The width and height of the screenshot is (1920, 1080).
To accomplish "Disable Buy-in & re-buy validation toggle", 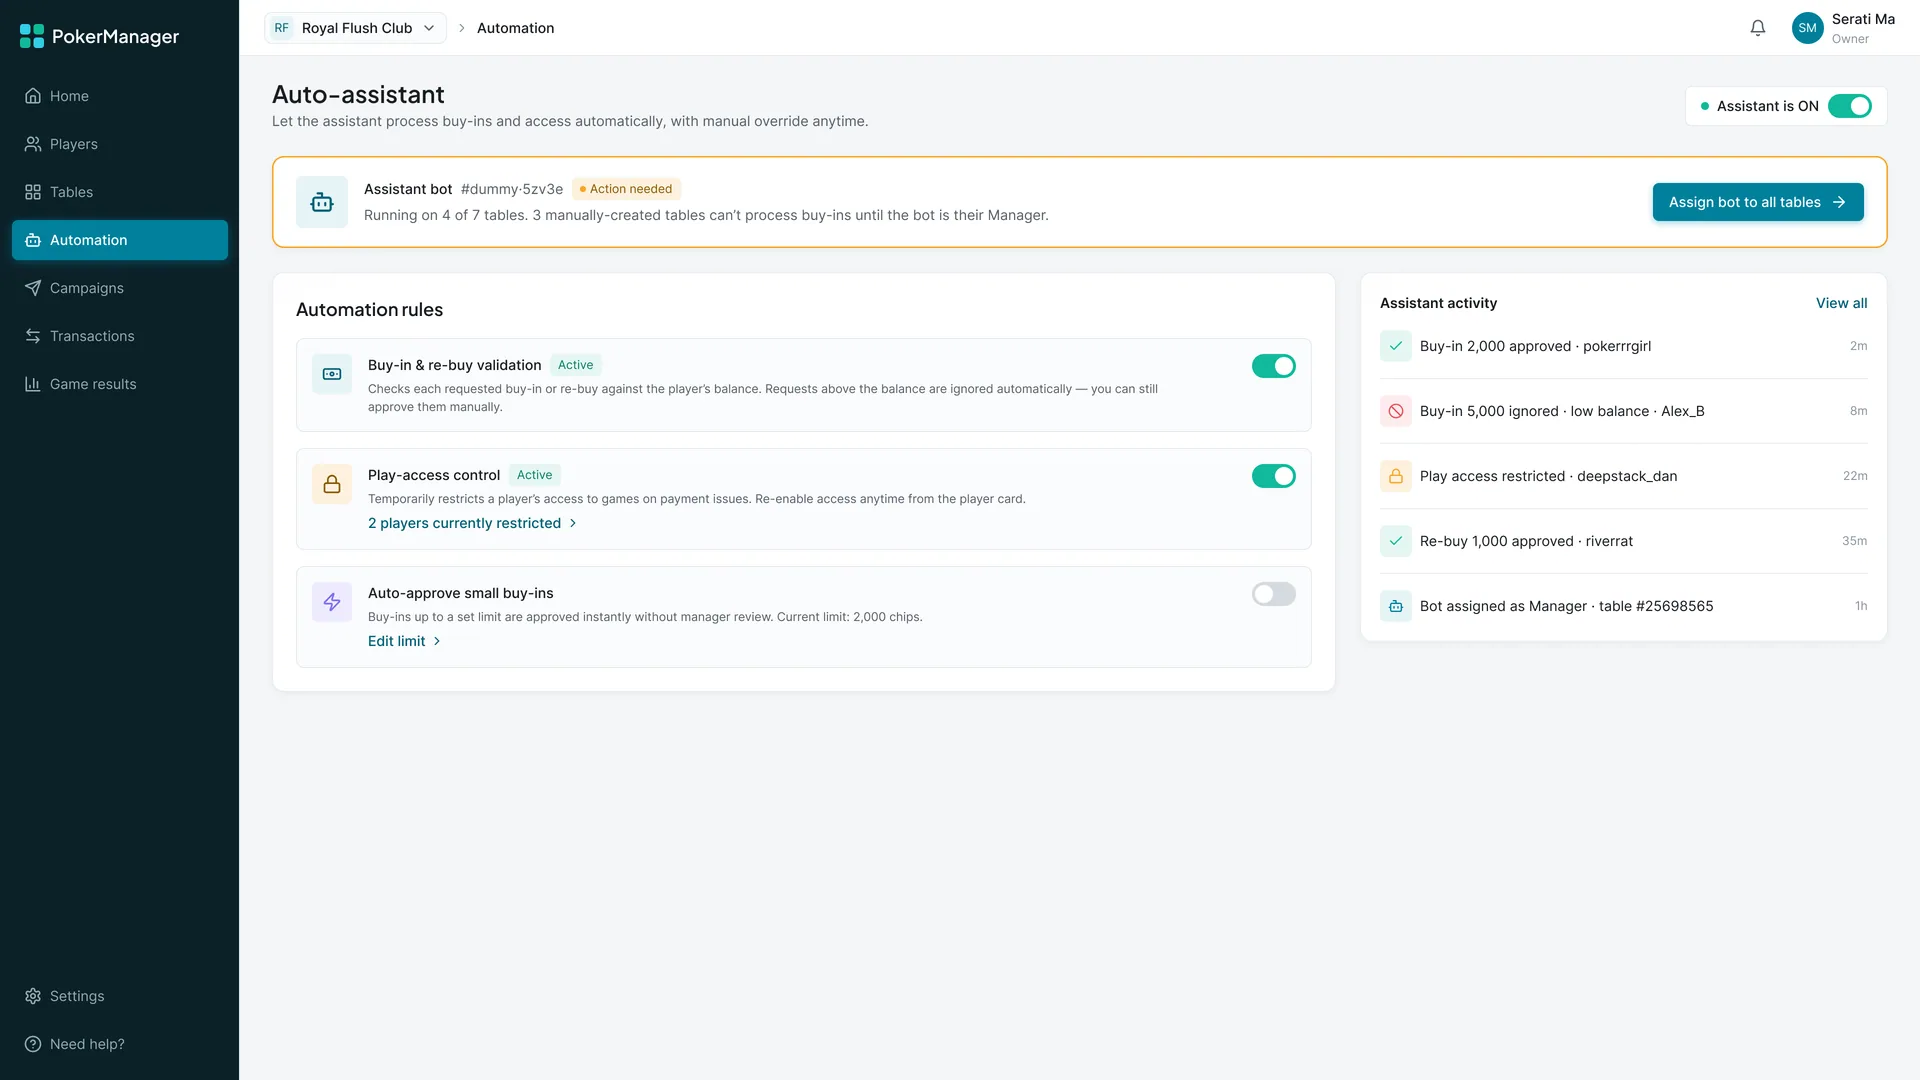I will (x=1274, y=366).
